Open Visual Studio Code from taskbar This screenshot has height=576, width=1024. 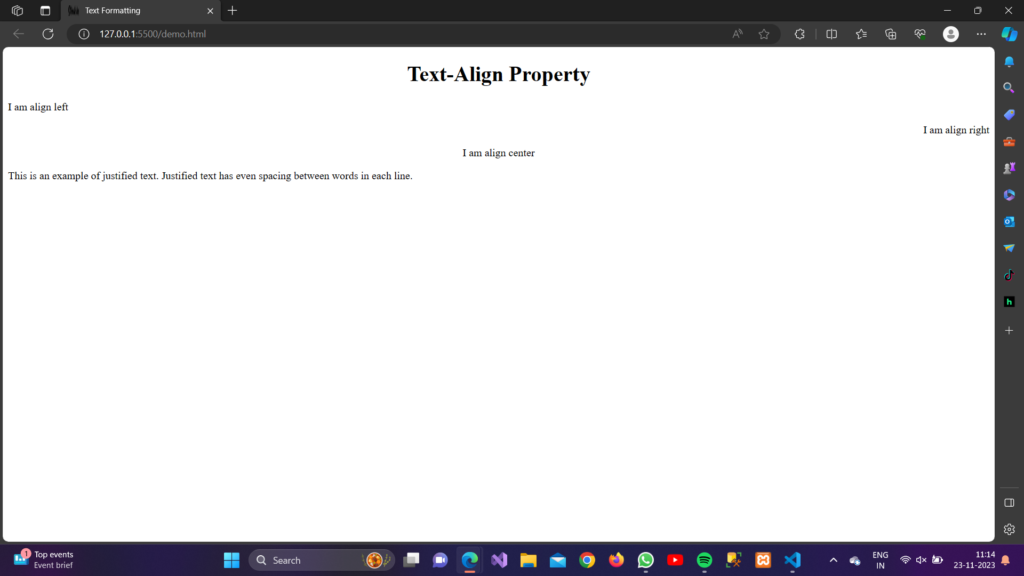[792, 560]
